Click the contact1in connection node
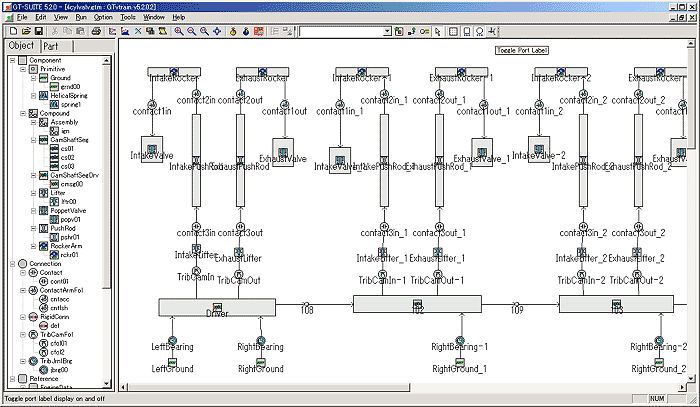The height and width of the screenshot is (407, 700). tap(152, 105)
